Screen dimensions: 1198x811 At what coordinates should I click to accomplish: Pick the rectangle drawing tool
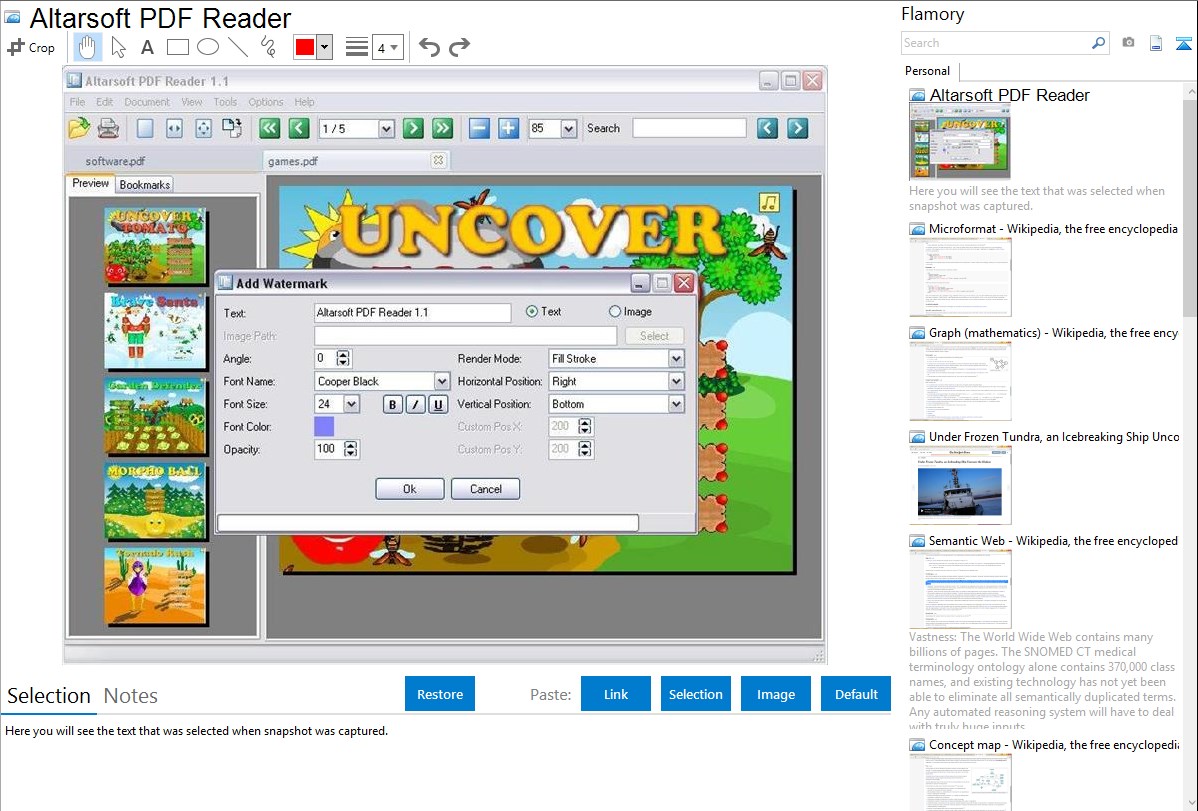click(177, 47)
